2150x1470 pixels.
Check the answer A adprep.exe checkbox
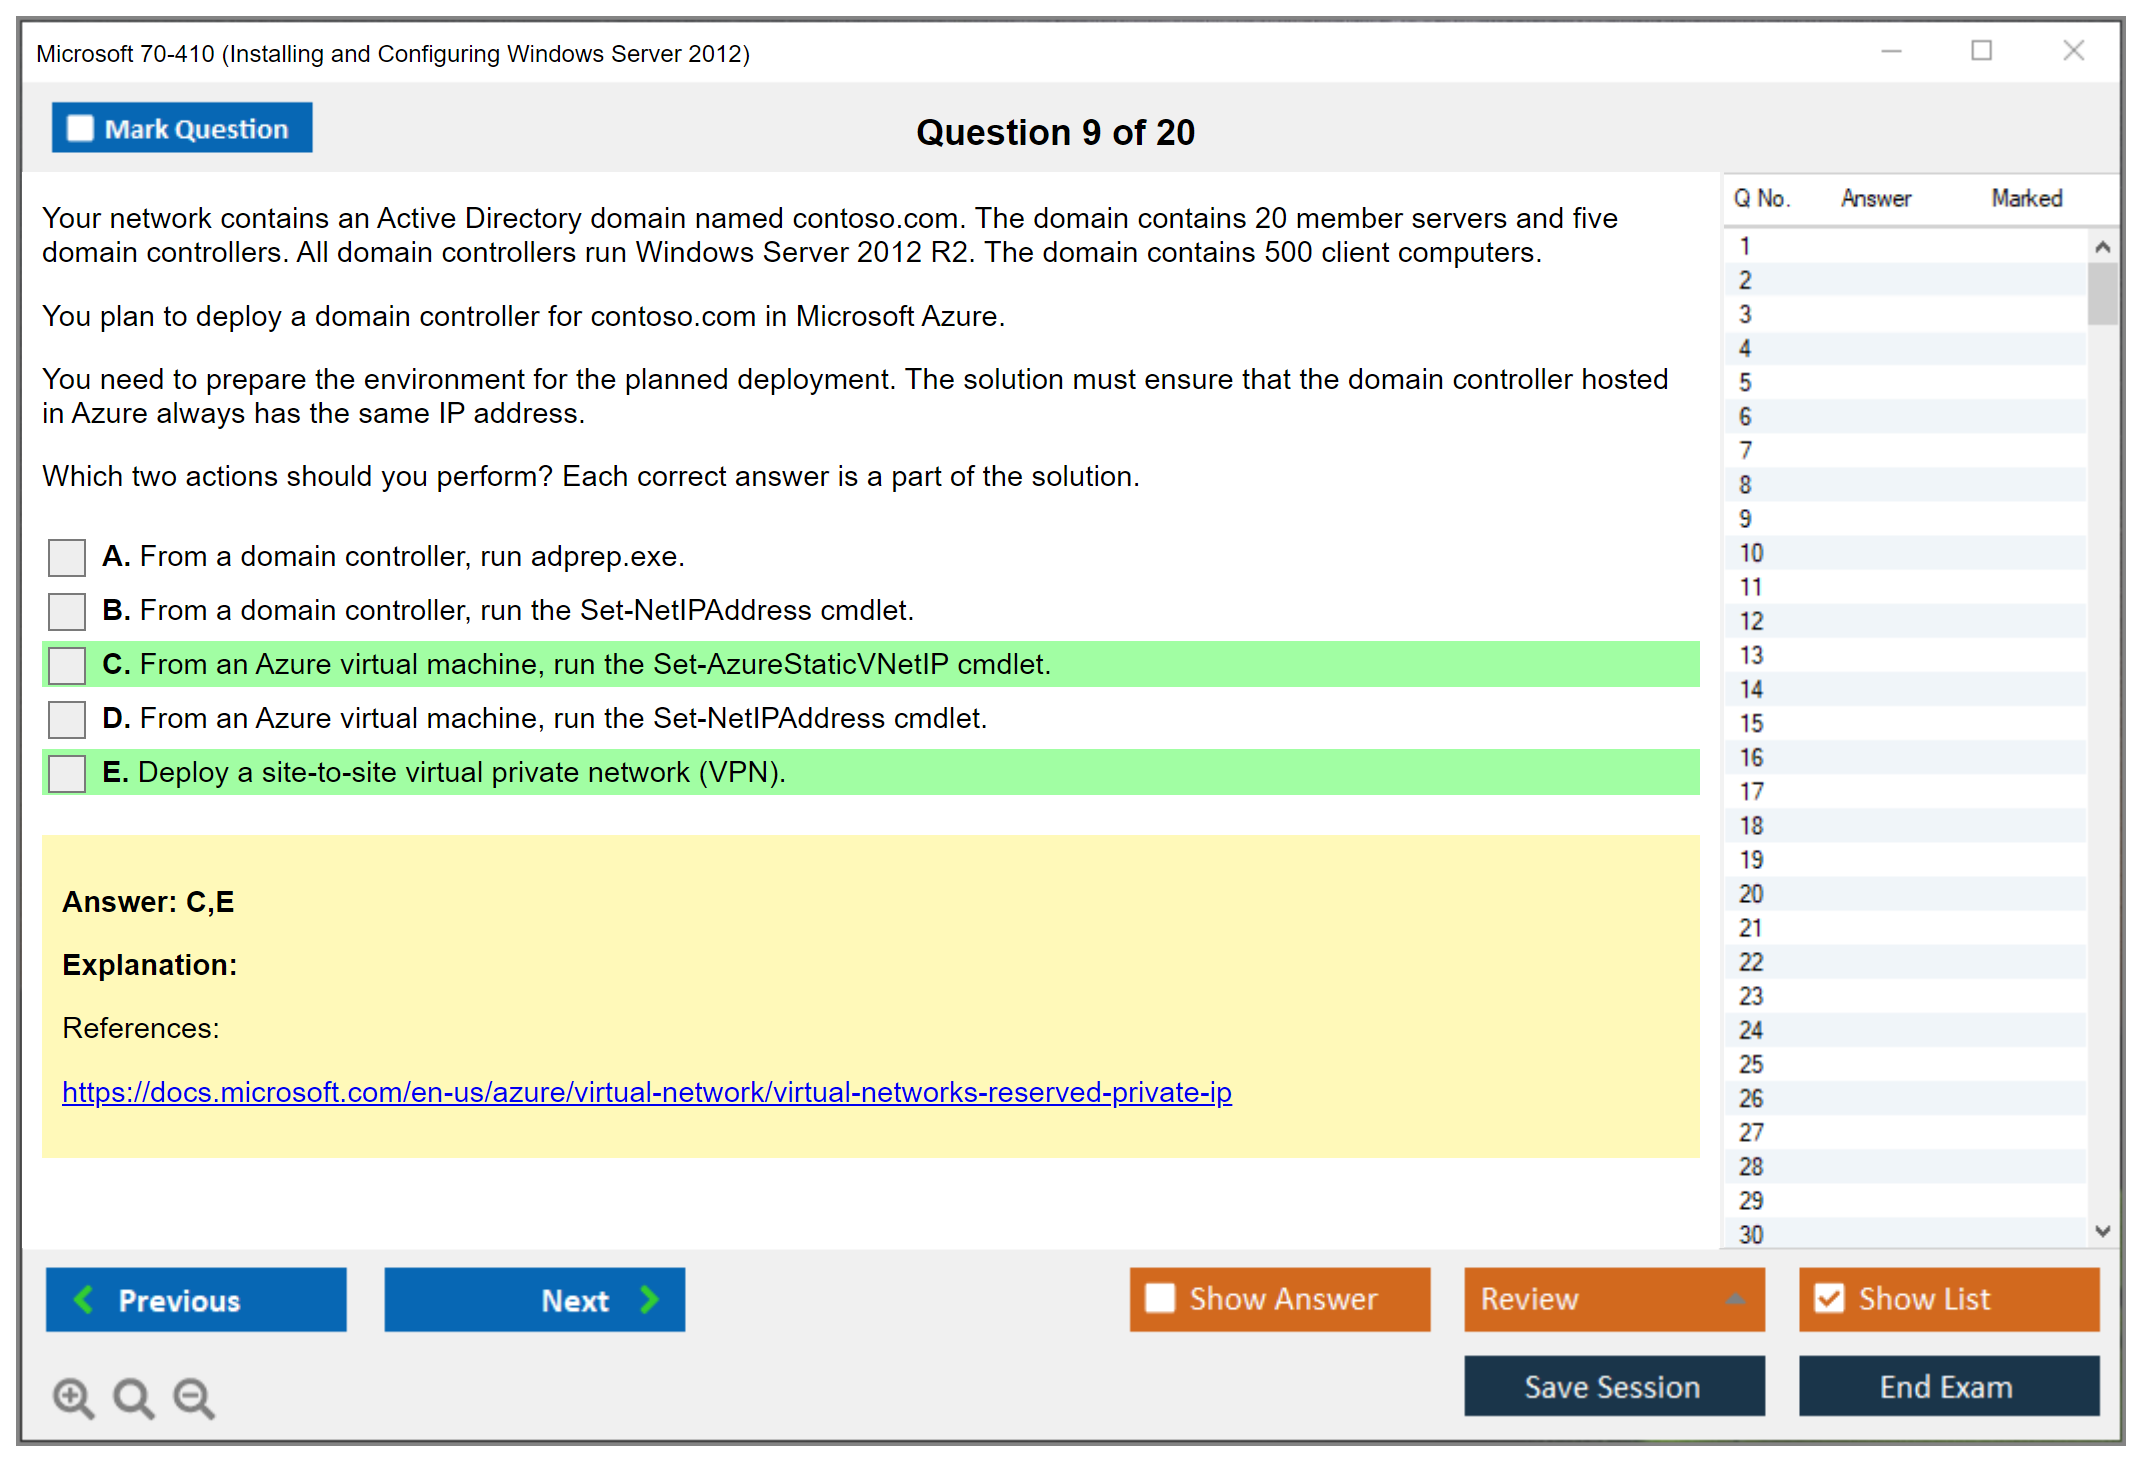pos(67,557)
